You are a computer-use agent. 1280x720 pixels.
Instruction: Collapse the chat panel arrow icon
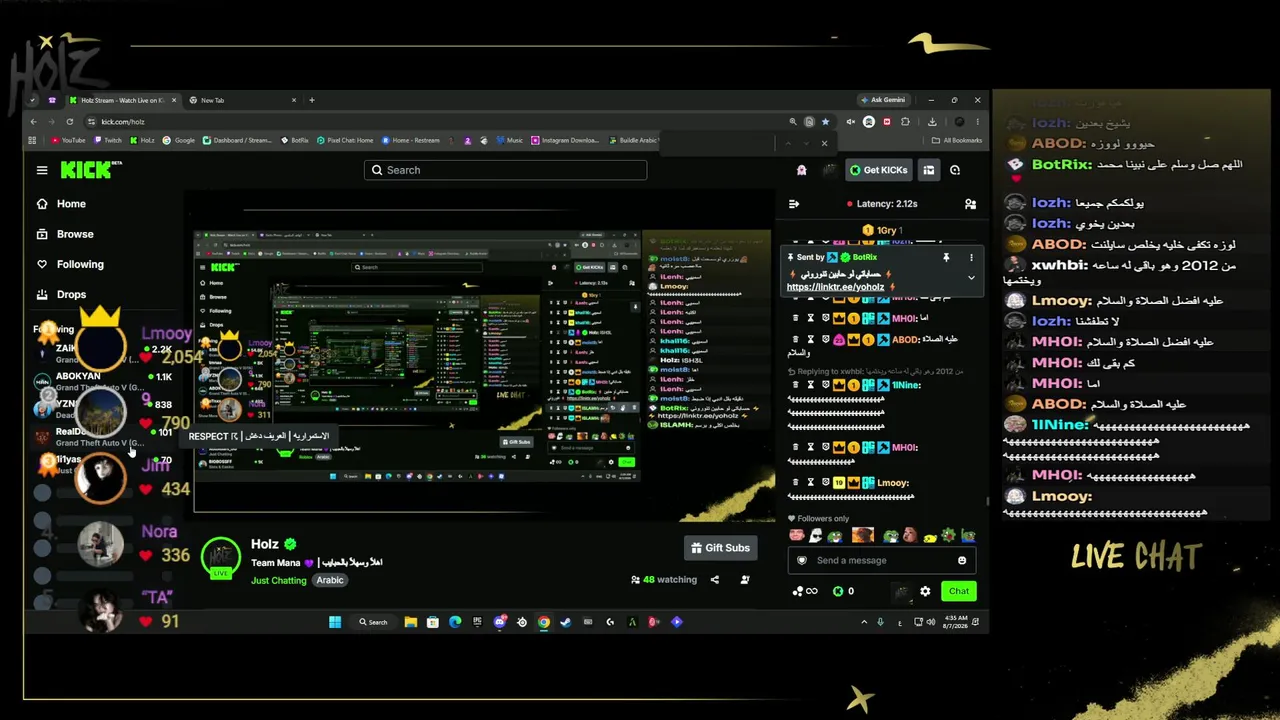[794, 204]
